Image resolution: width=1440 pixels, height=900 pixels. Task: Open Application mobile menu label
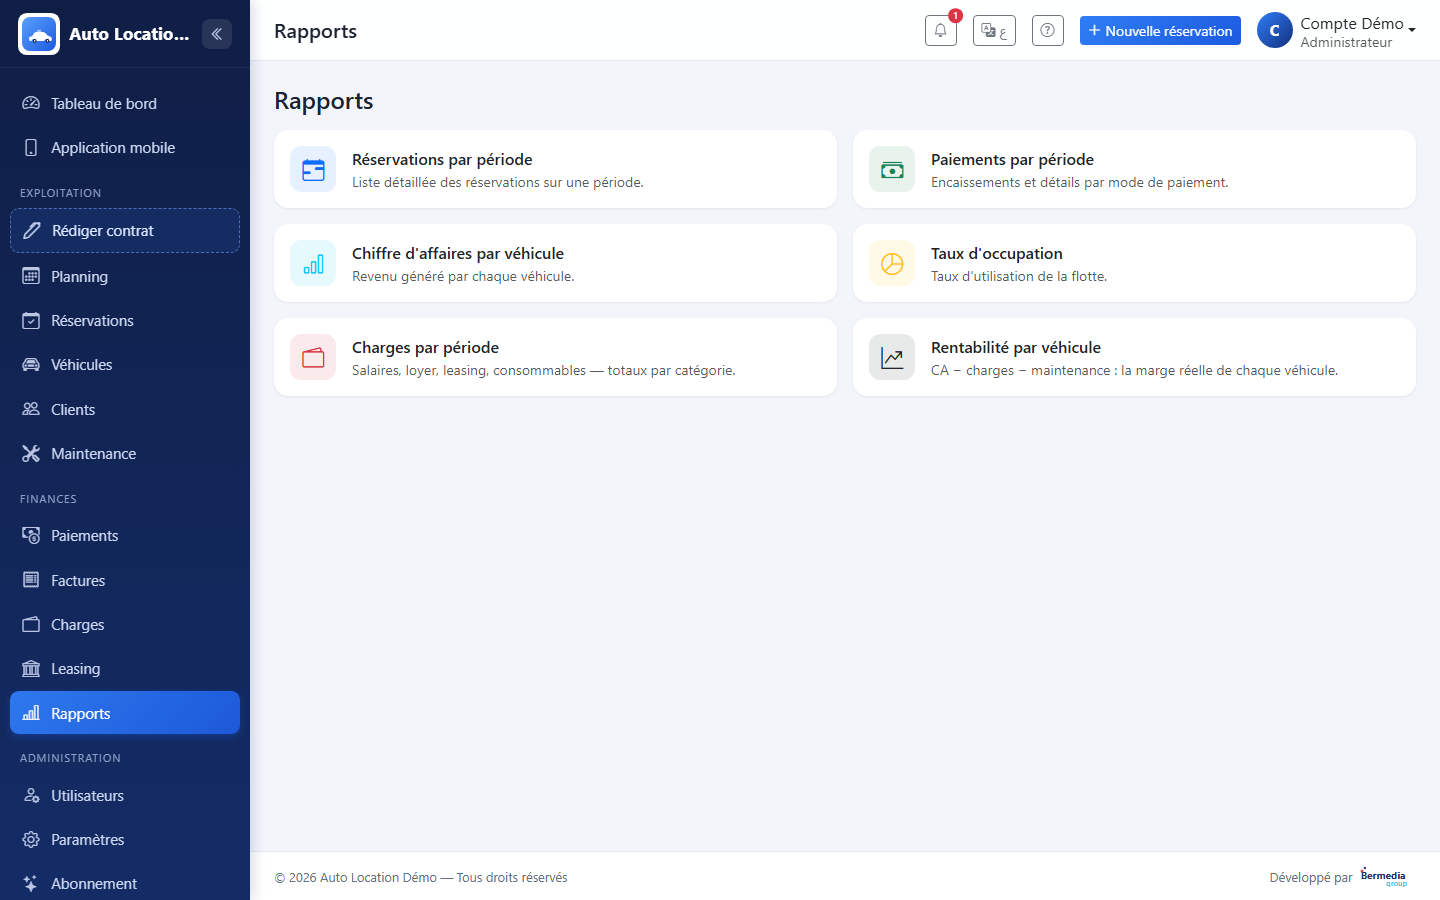pyautogui.click(x=113, y=147)
